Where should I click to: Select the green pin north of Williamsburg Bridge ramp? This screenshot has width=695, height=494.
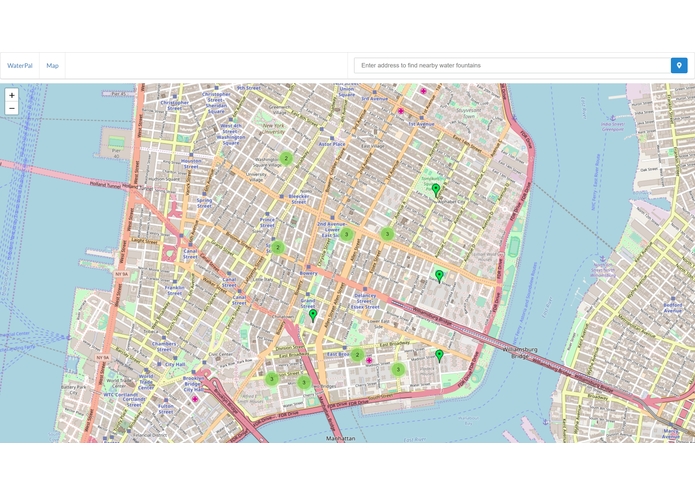[x=439, y=276]
